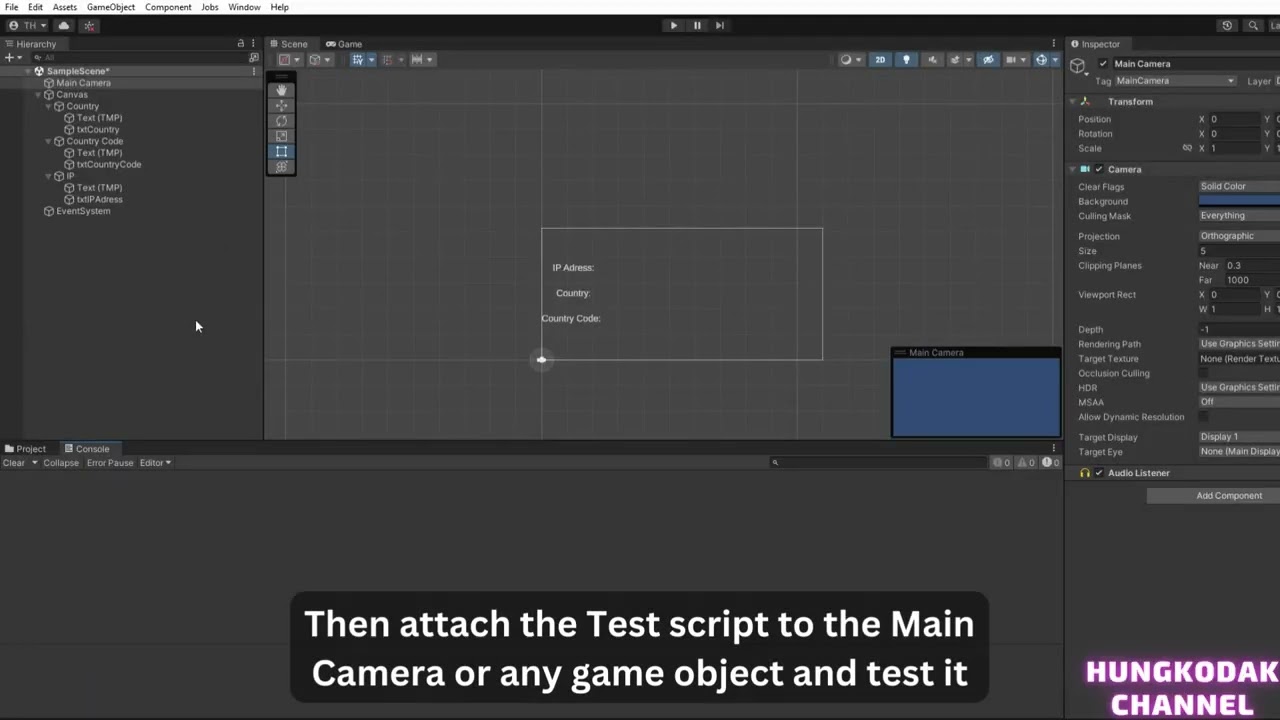Image resolution: width=1280 pixels, height=720 pixels.
Task: Toggle scene lighting bulb button
Action: (907, 59)
